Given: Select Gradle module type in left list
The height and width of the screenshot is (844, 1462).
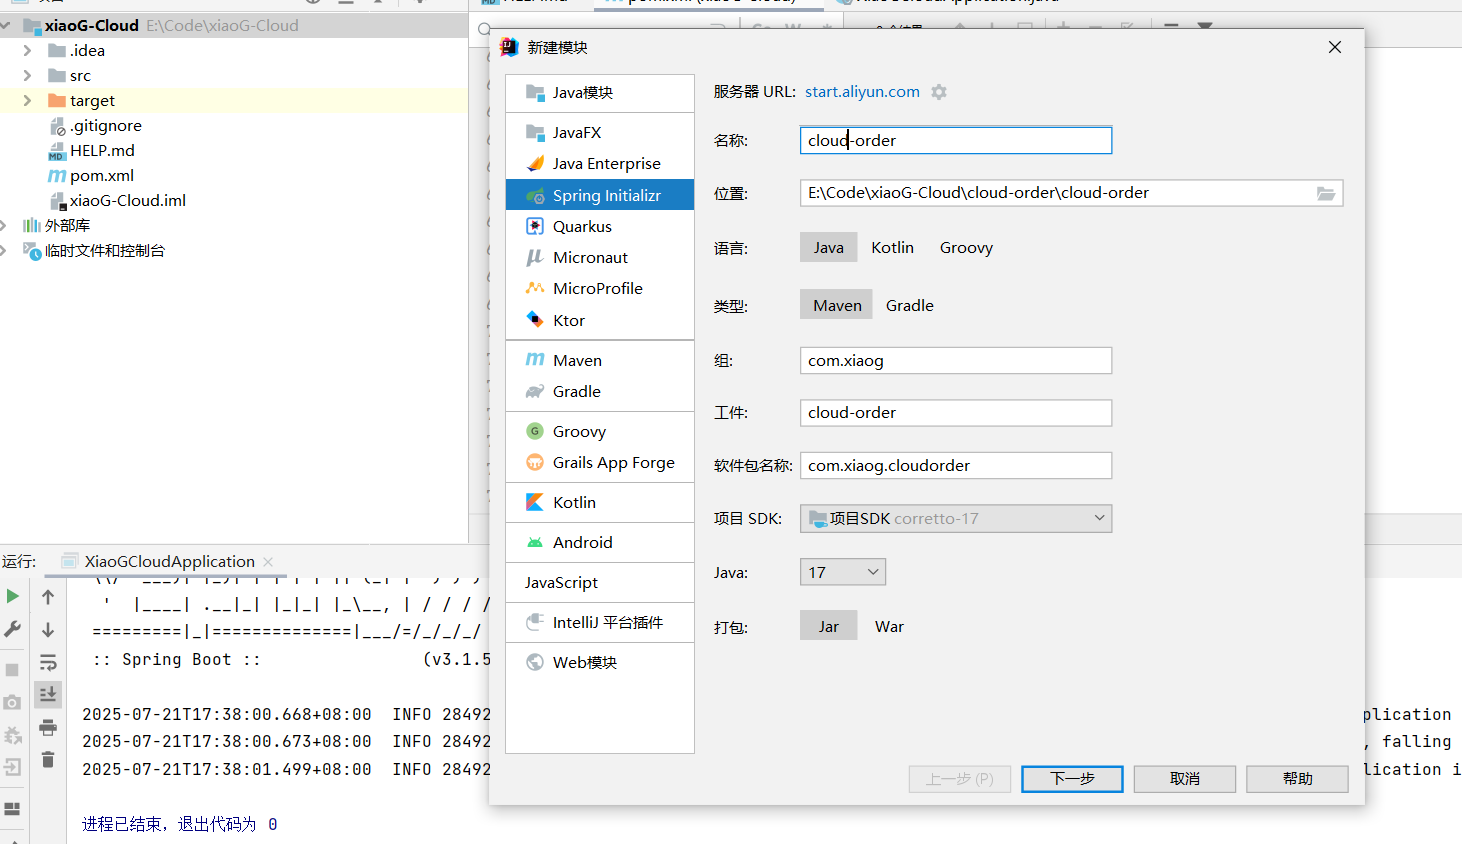Looking at the screenshot, I should pyautogui.click(x=600, y=391).
